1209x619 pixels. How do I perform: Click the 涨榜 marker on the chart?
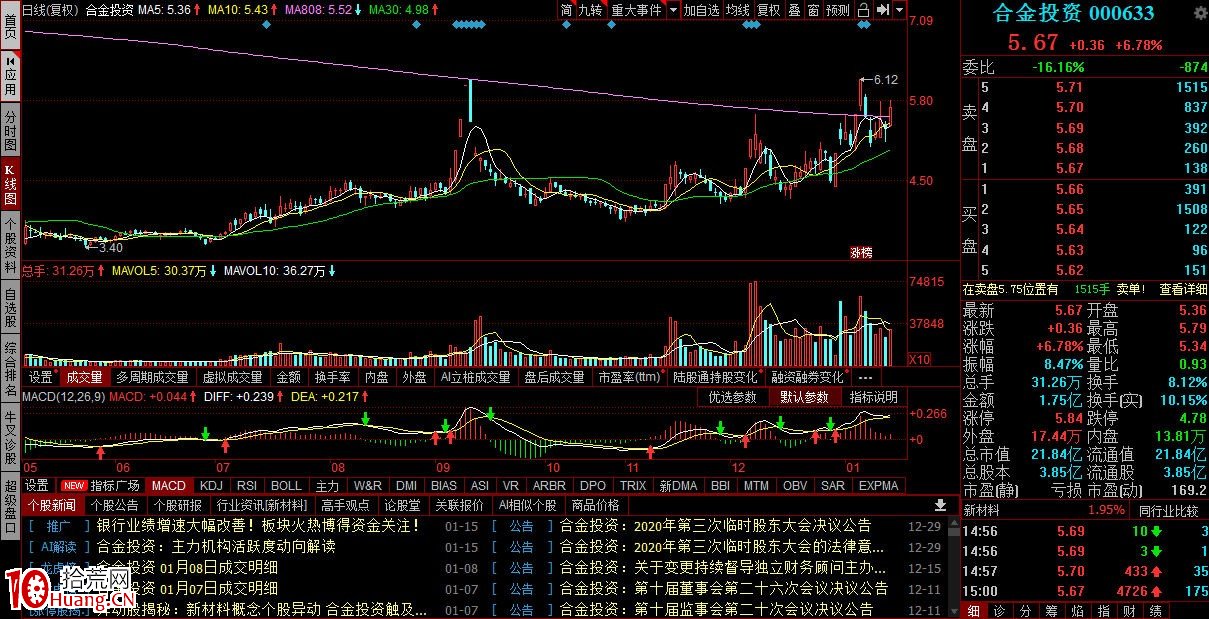861,252
